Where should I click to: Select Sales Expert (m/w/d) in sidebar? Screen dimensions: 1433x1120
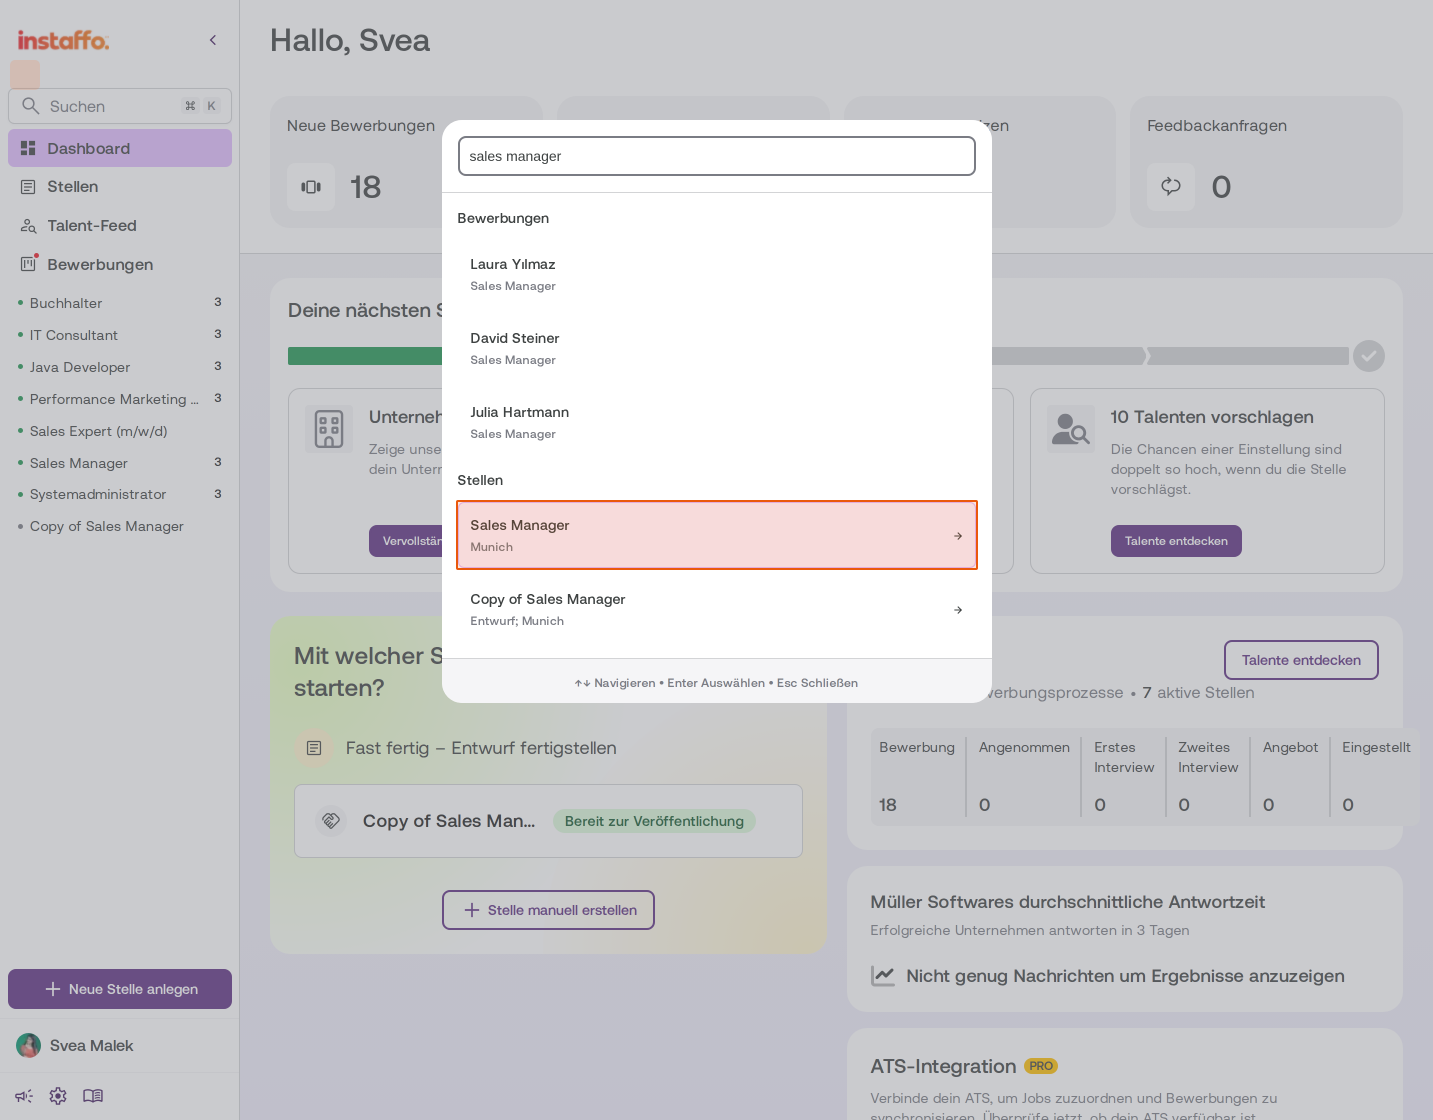pos(120,431)
